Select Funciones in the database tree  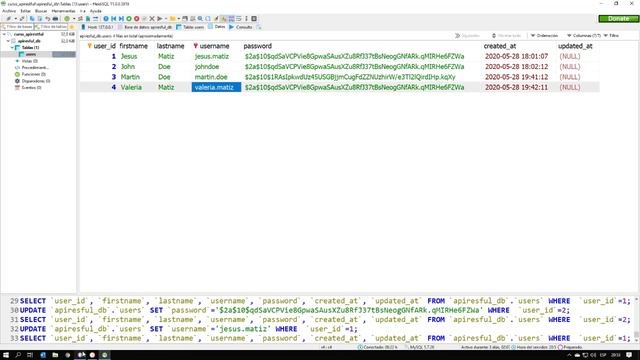33,74
